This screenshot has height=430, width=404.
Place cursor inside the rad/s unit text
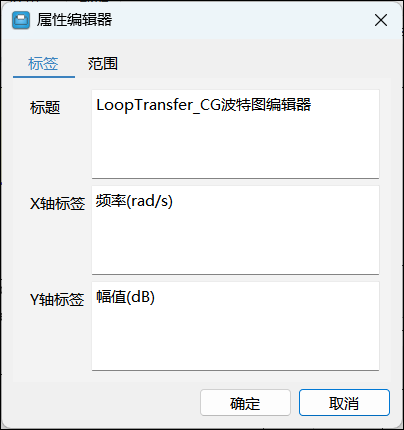[x=150, y=201]
